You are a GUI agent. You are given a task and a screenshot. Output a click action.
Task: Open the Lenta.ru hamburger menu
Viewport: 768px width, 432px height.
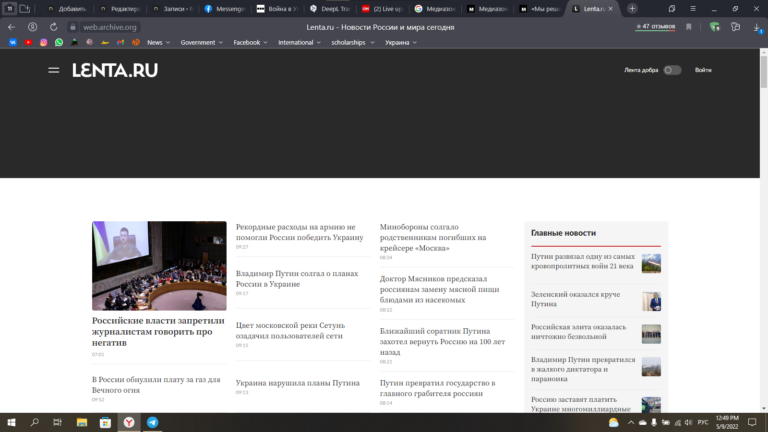click(53, 71)
